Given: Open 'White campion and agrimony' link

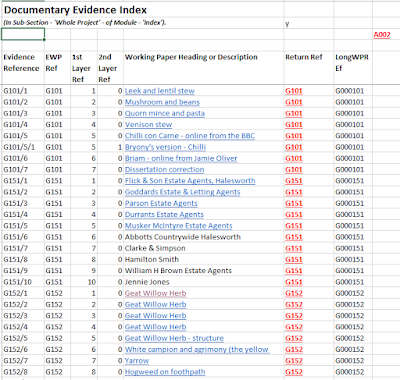Looking at the screenshot, I should pos(197,350).
